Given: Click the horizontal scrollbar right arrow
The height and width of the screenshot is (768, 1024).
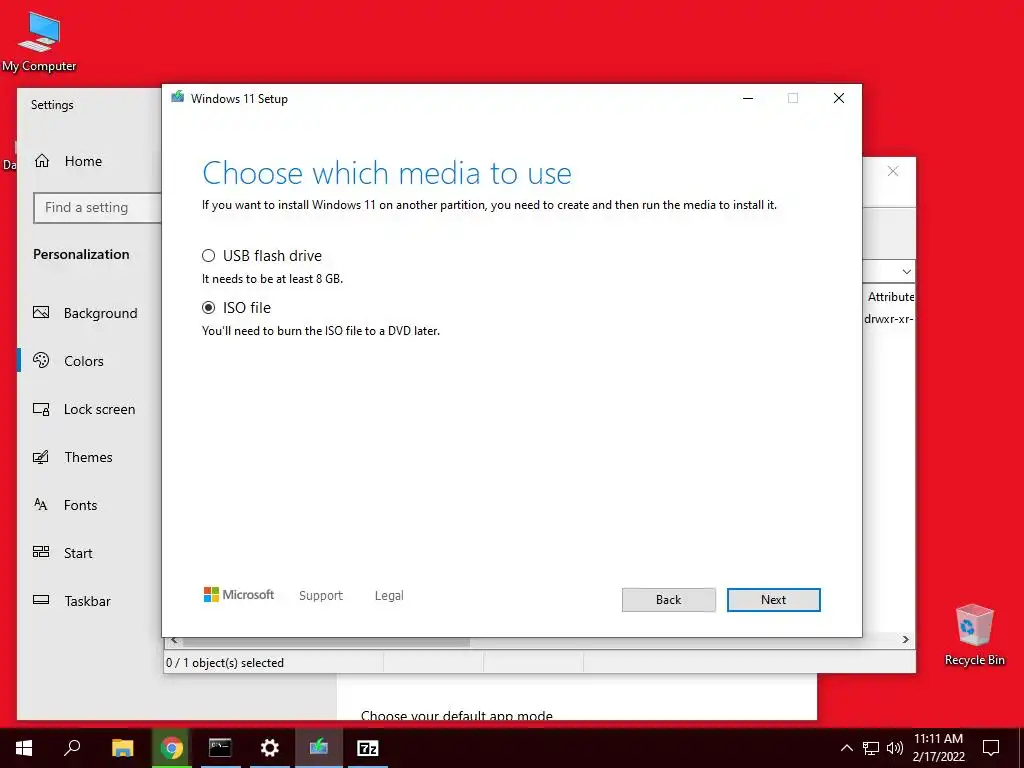Looking at the screenshot, I should [x=905, y=640].
